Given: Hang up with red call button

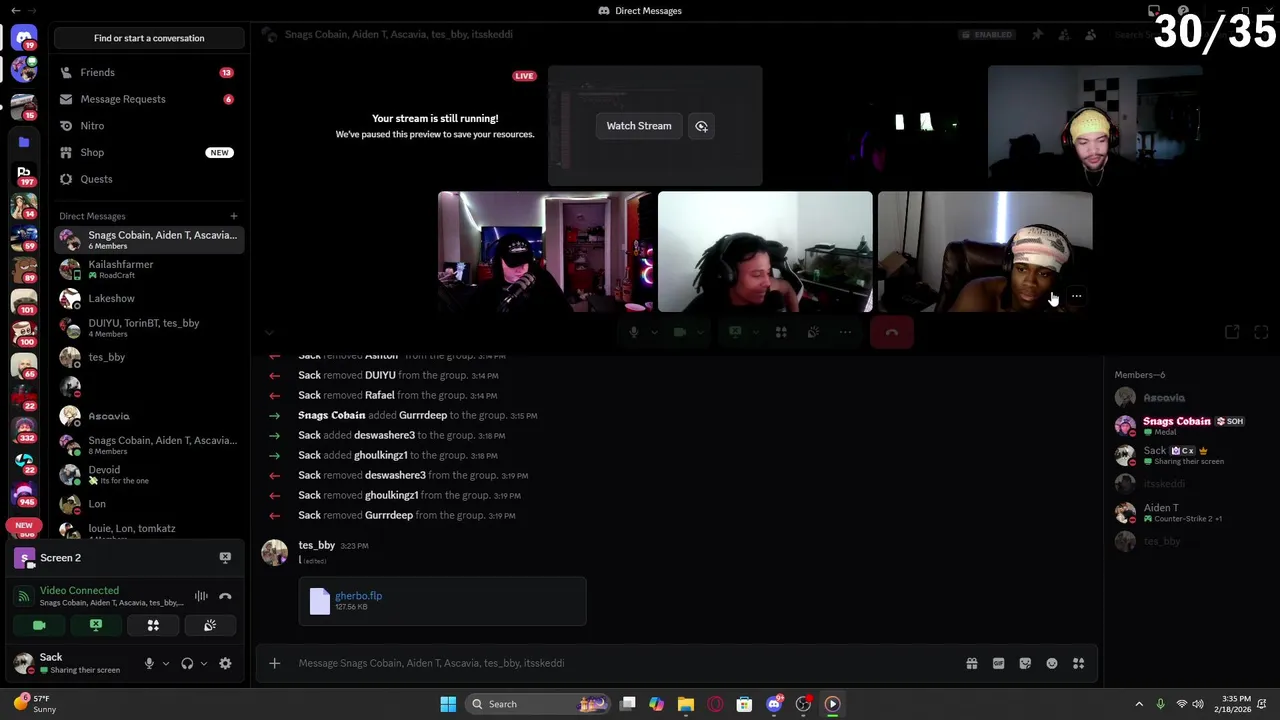Looking at the screenshot, I should (x=891, y=333).
